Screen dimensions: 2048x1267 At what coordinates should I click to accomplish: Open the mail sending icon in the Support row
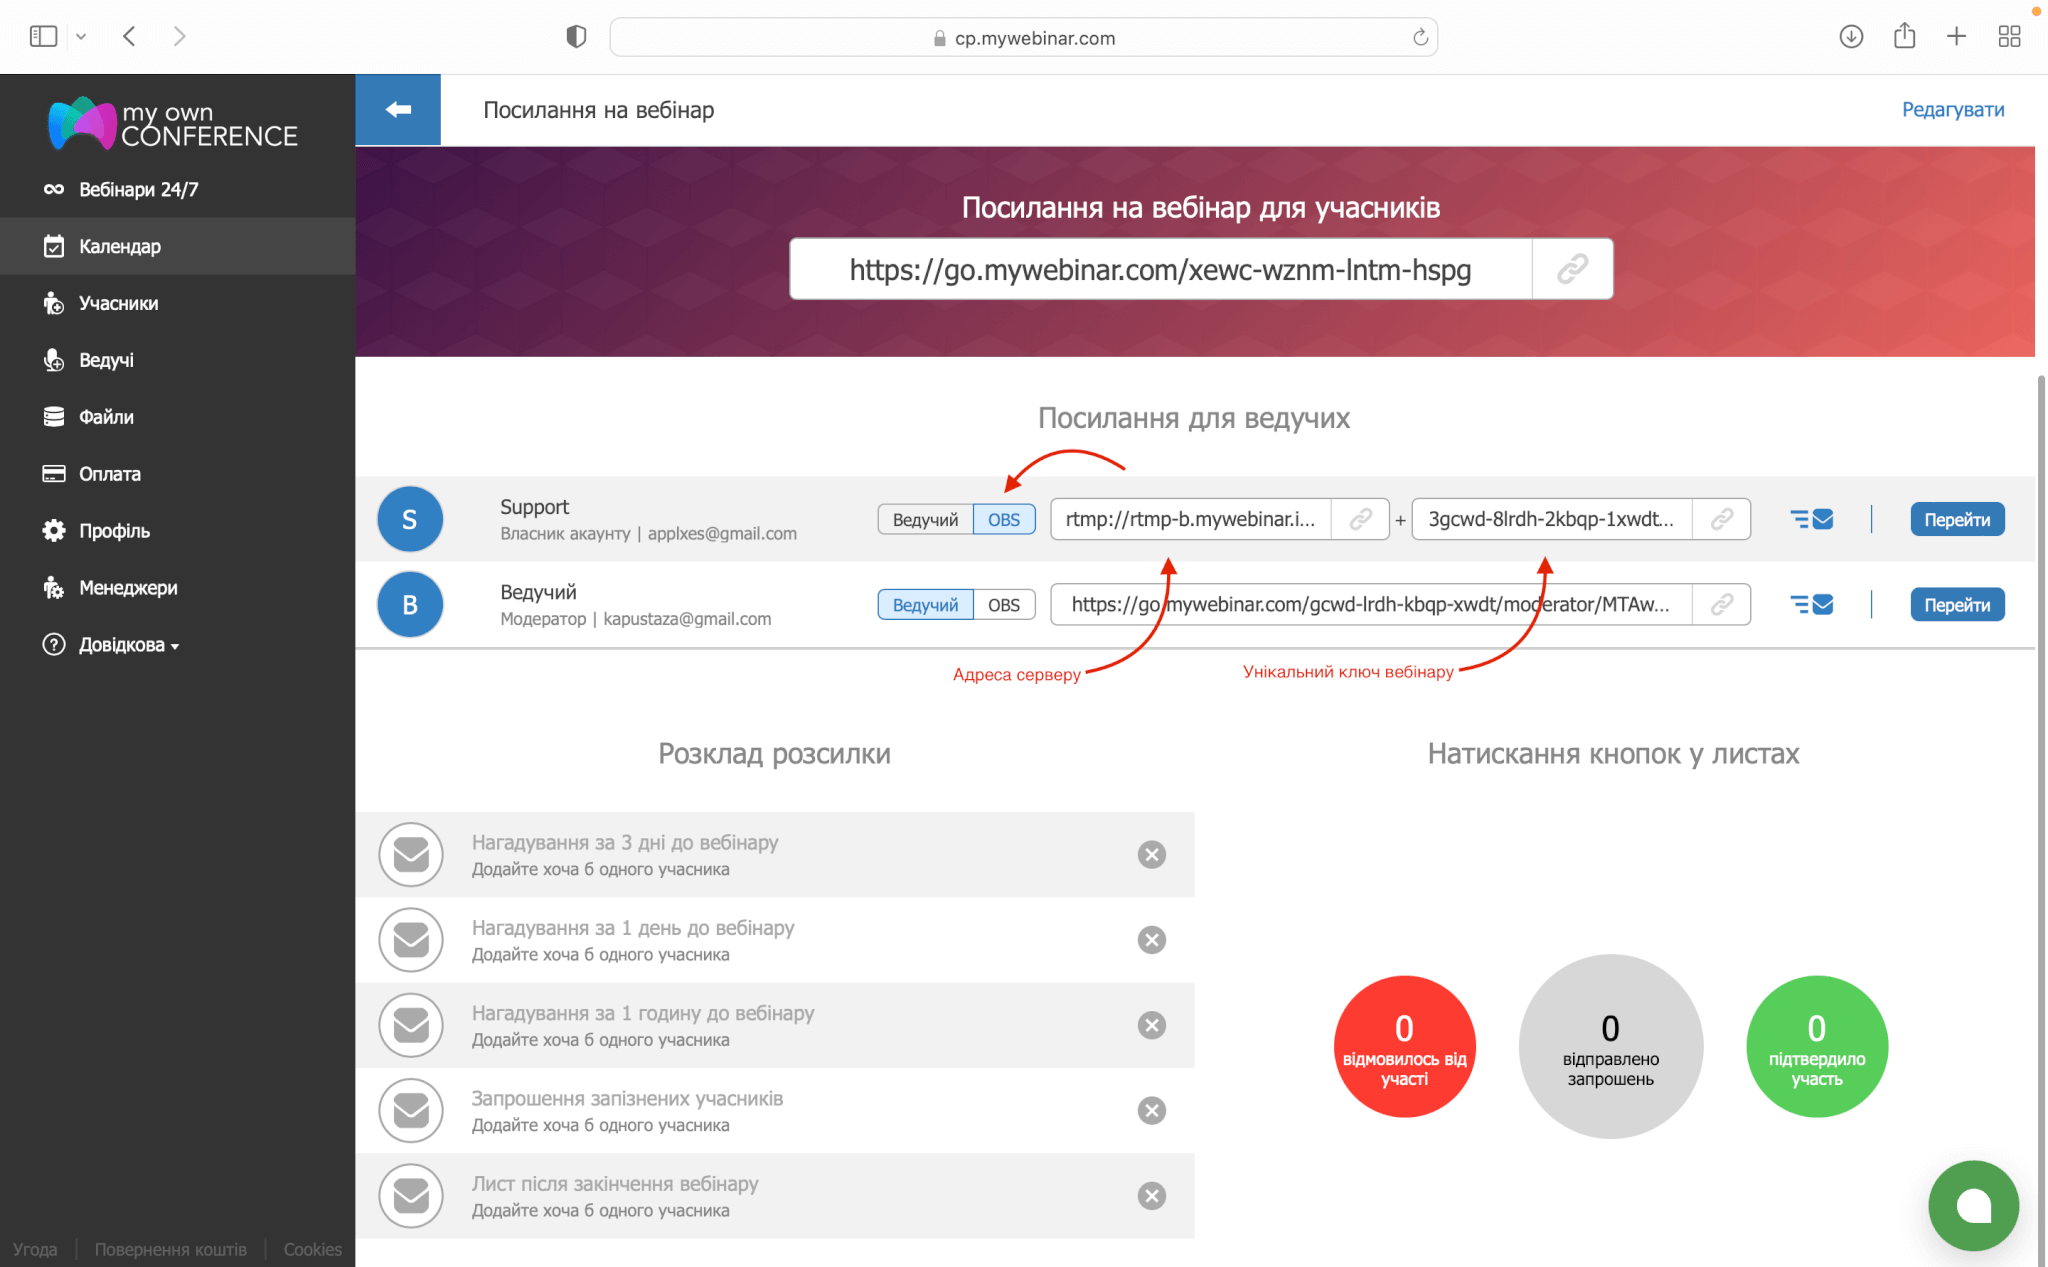coord(1812,519)
